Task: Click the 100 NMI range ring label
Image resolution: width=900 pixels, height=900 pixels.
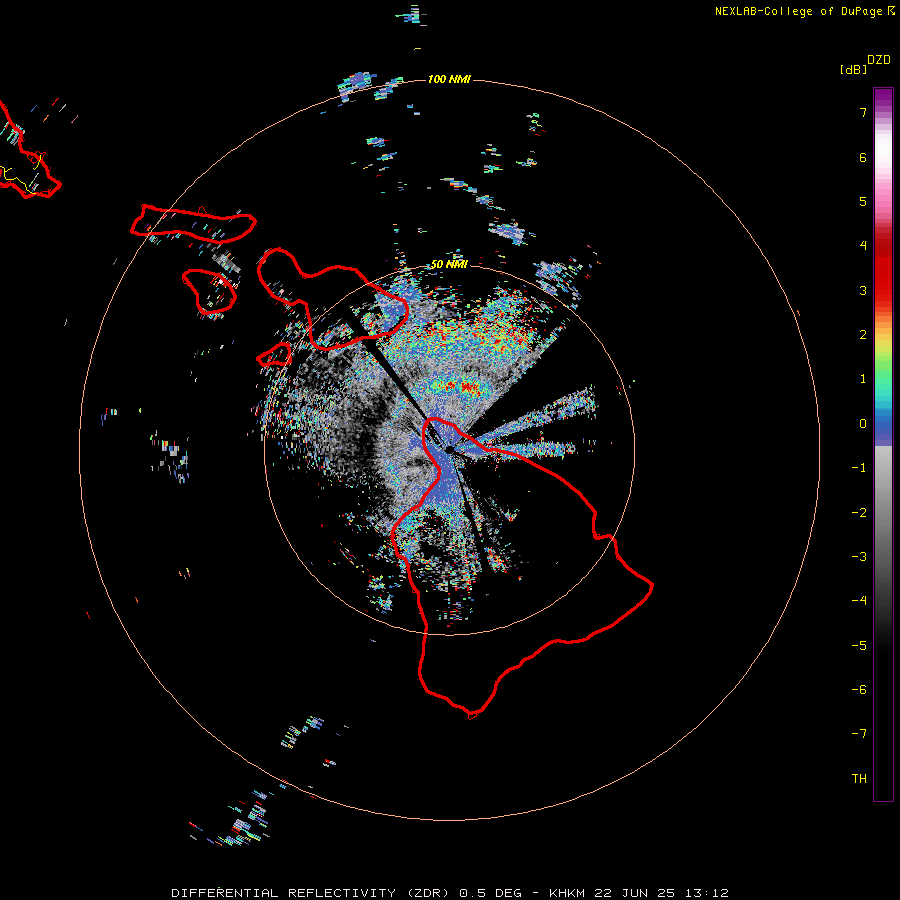Action: (449, 79)
